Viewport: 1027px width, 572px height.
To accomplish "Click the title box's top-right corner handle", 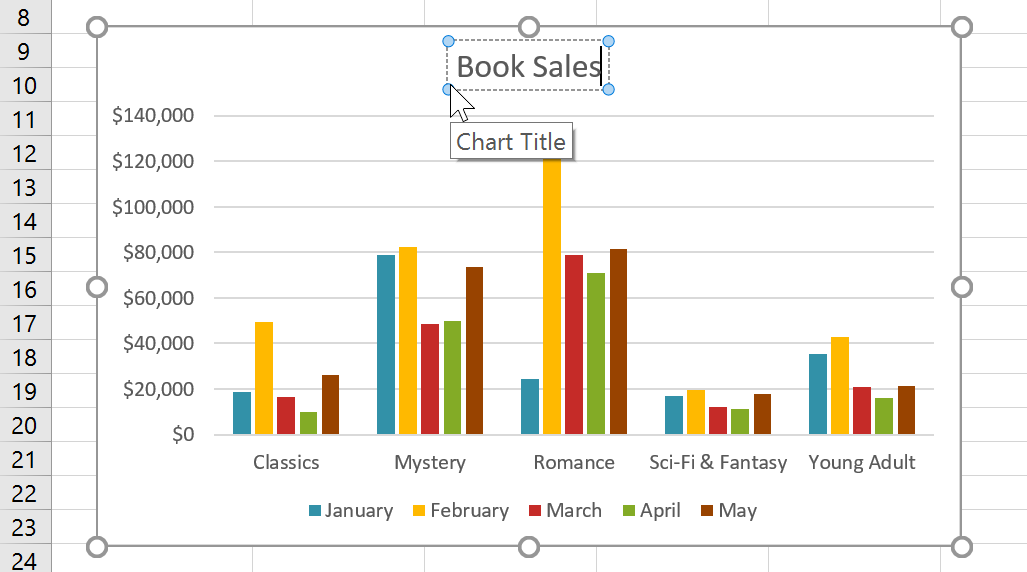I will pyautogui.click(x=608, y=42).
